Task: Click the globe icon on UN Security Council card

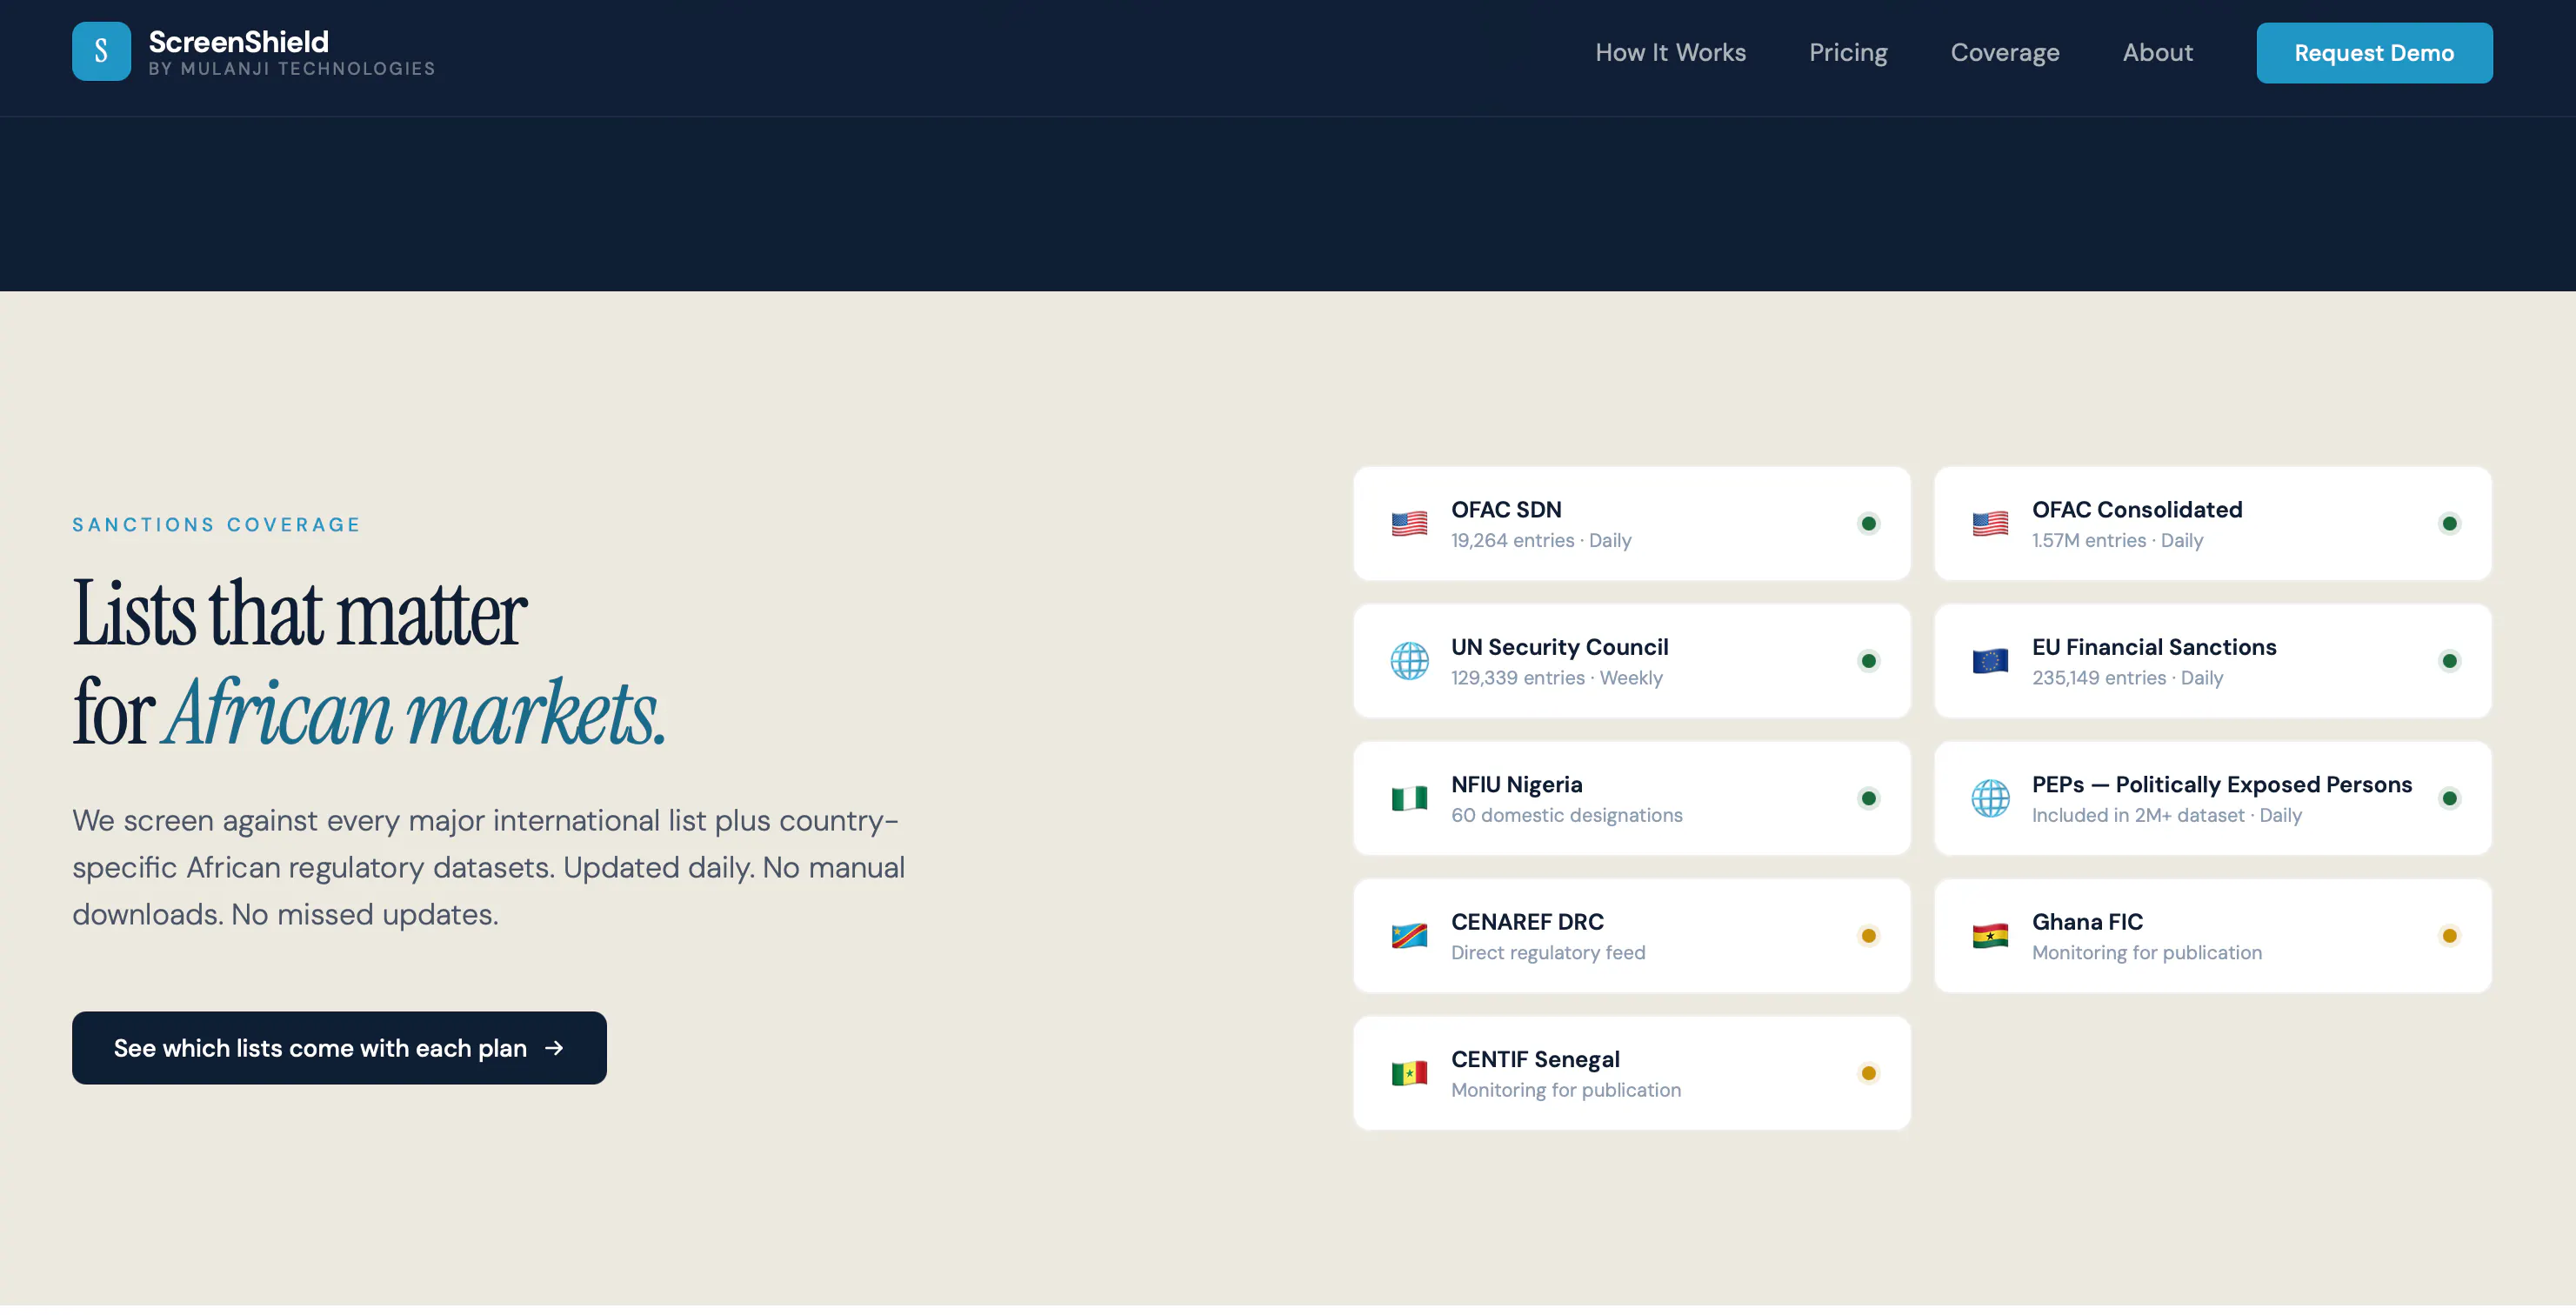Action: tap(1409, 661)
